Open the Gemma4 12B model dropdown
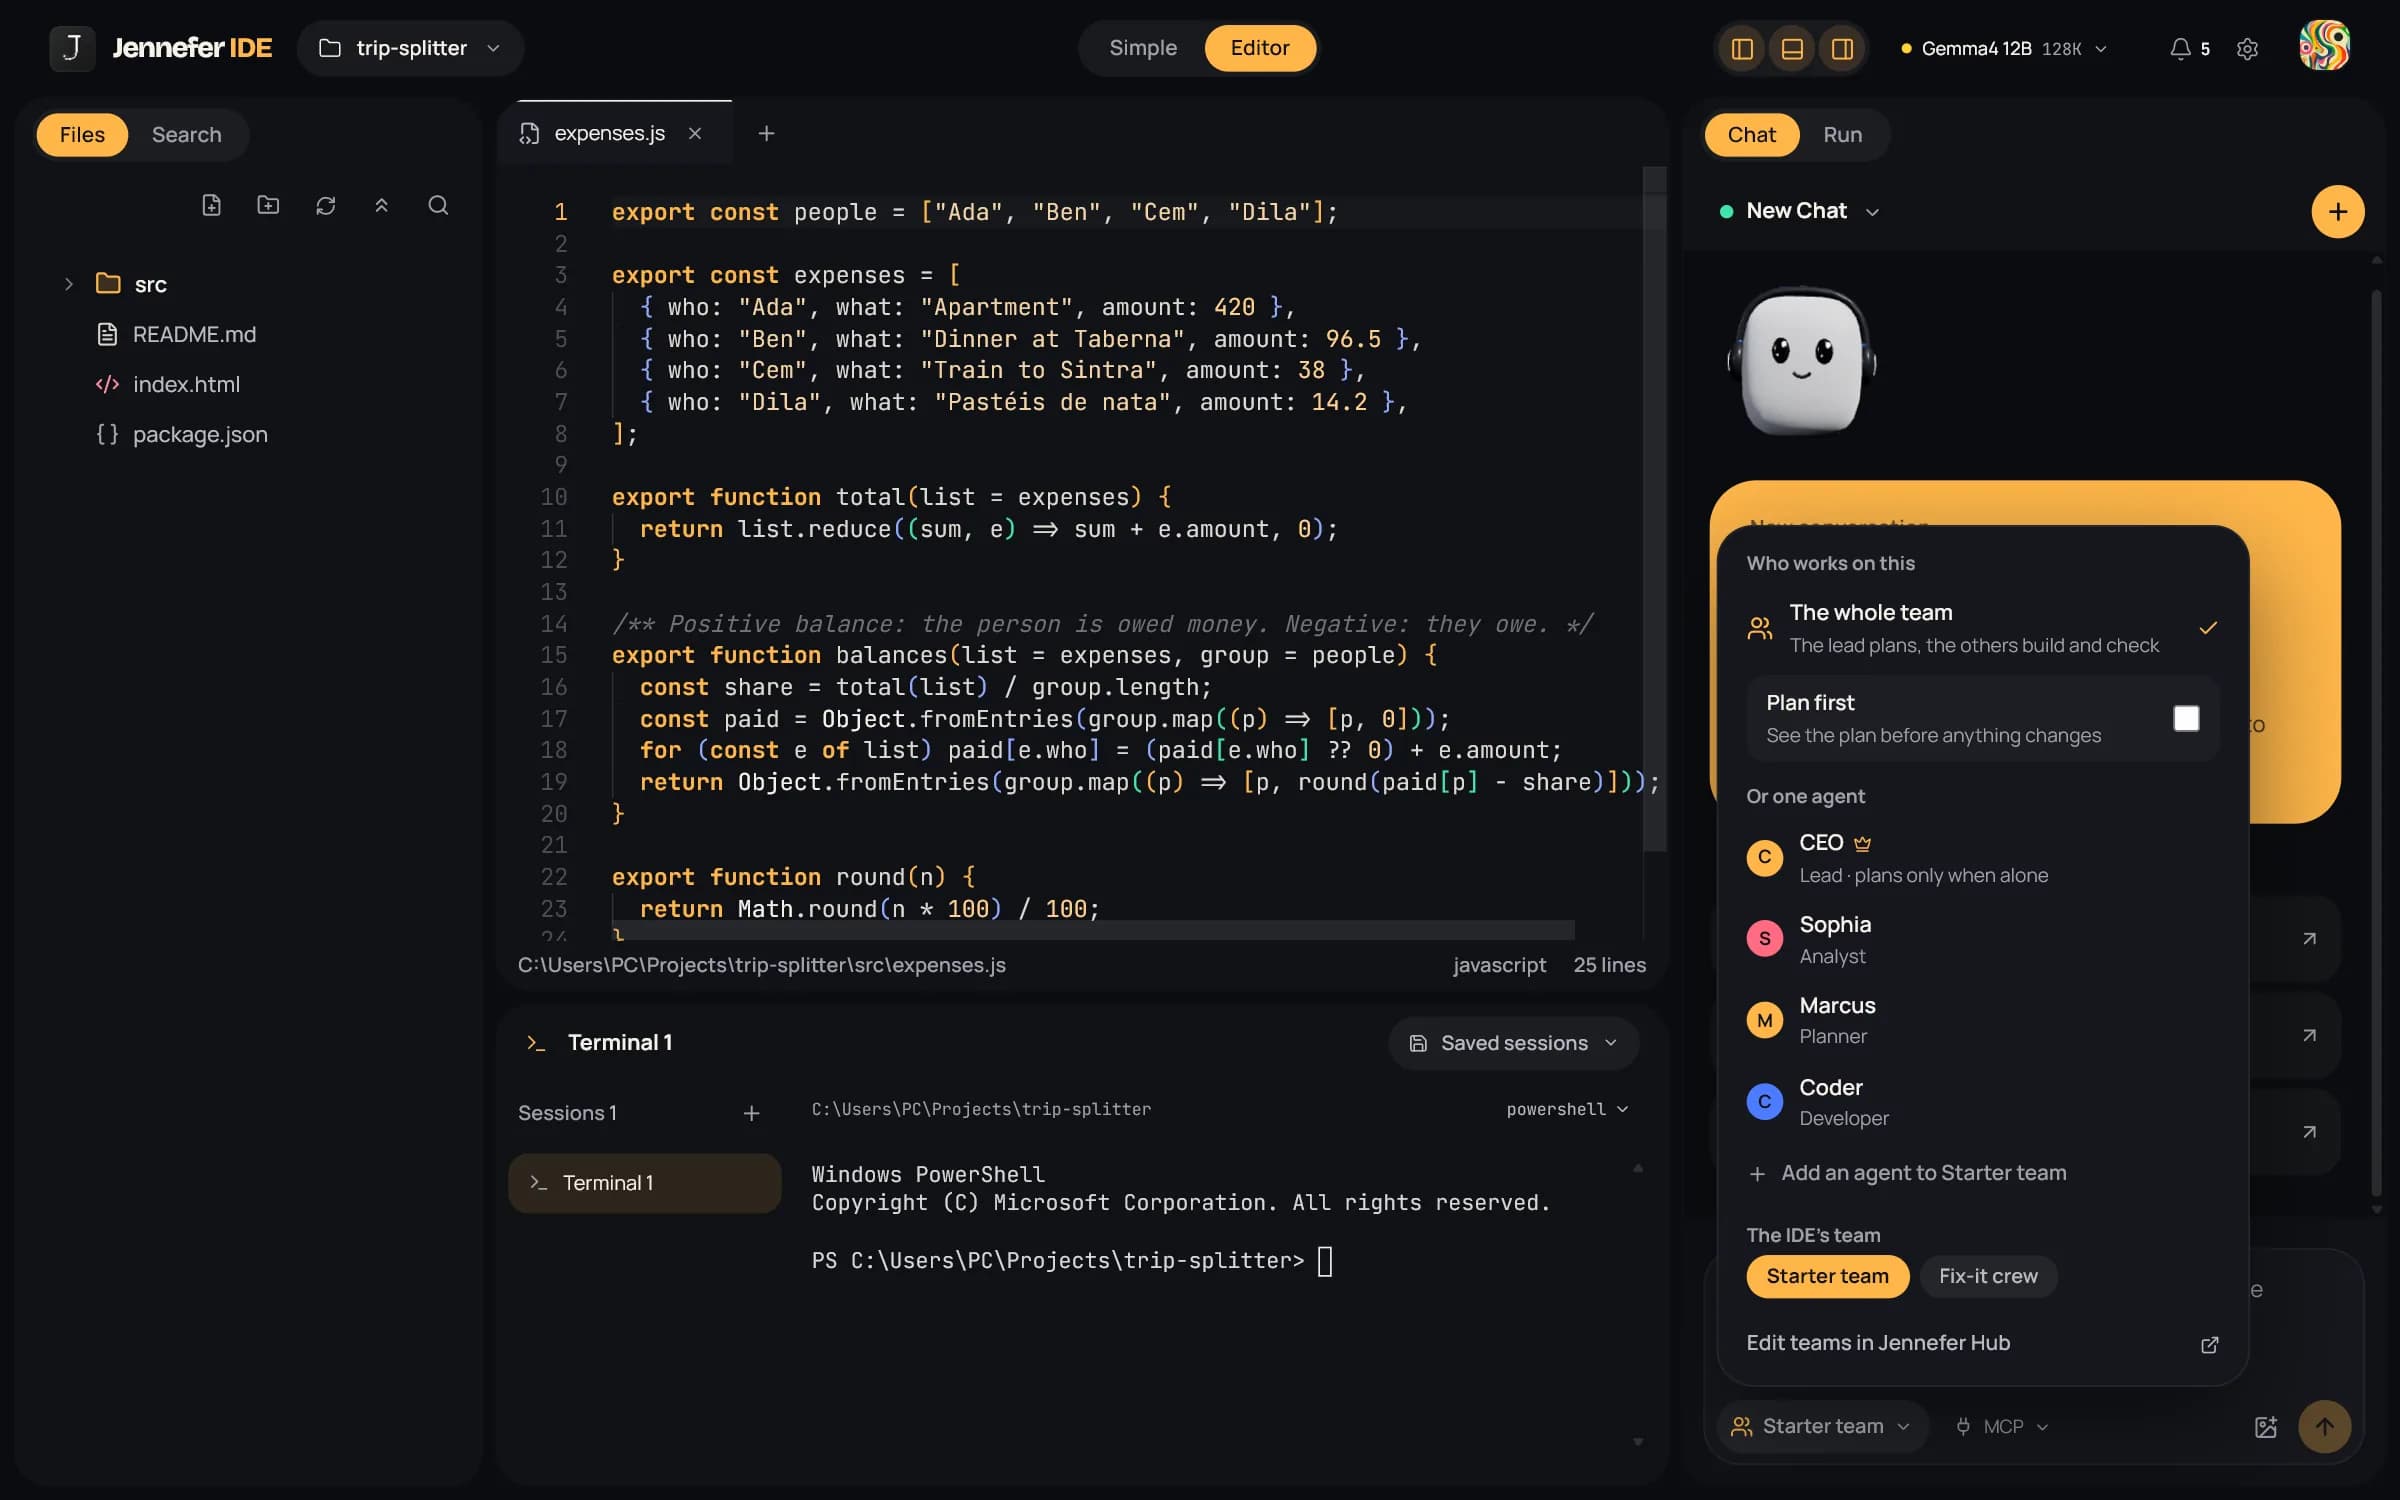Image resolution: width=2400 pixels, height=1500 pixels. [x=2005, y=48]
